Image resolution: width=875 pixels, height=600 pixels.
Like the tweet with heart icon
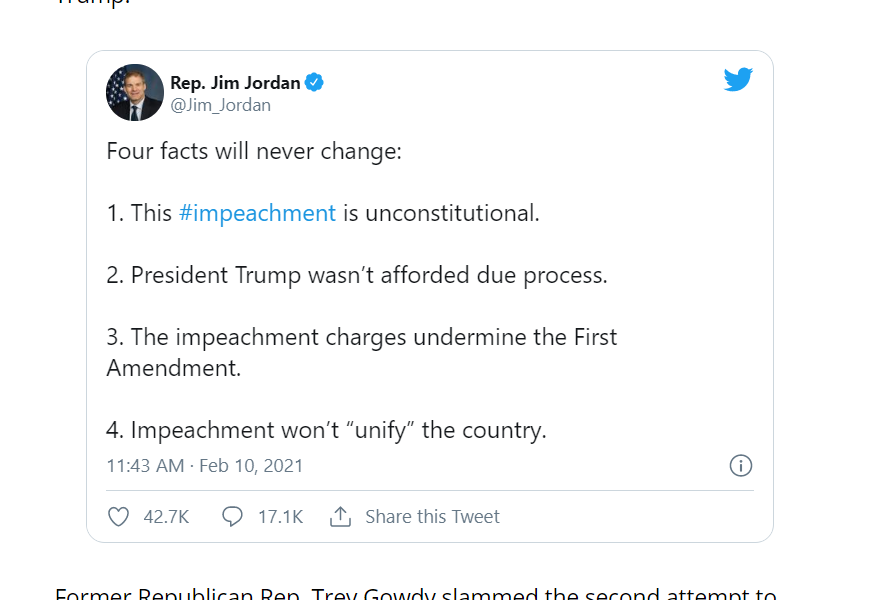click(x=118, y=517)
